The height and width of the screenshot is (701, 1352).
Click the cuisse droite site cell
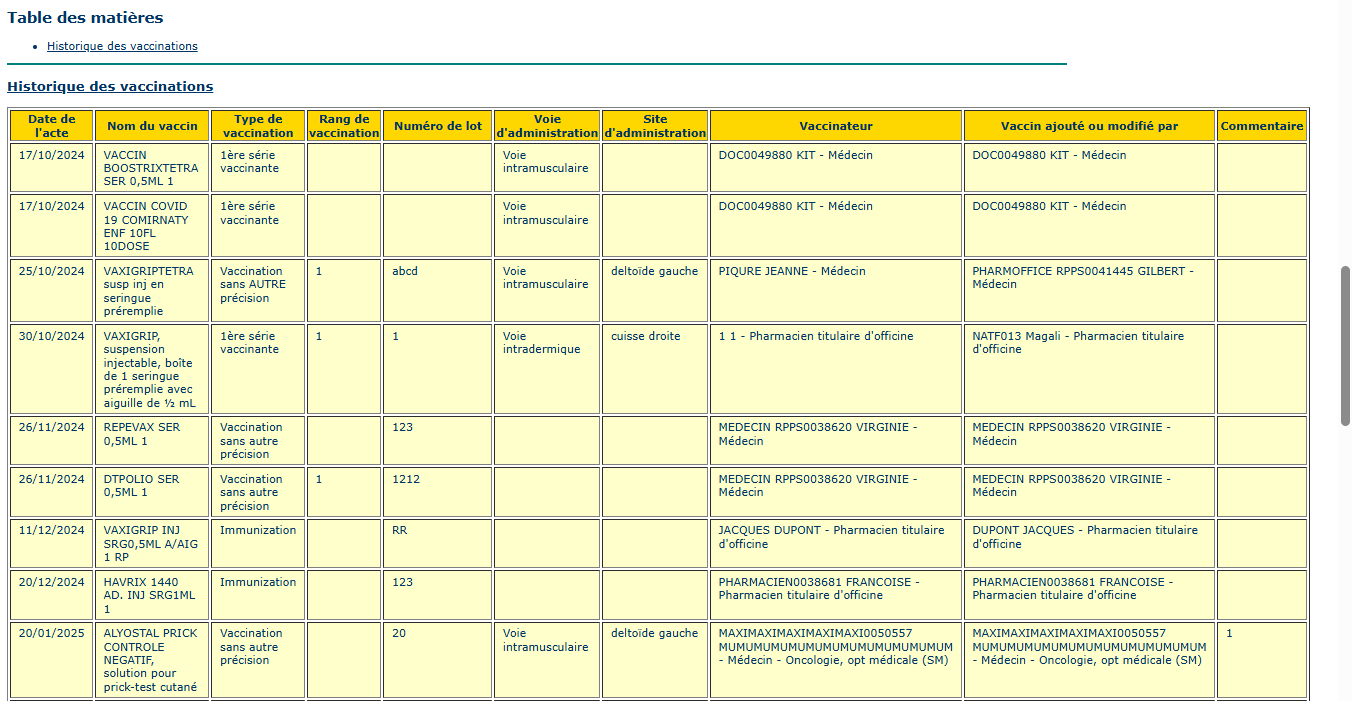pos(645,336)
